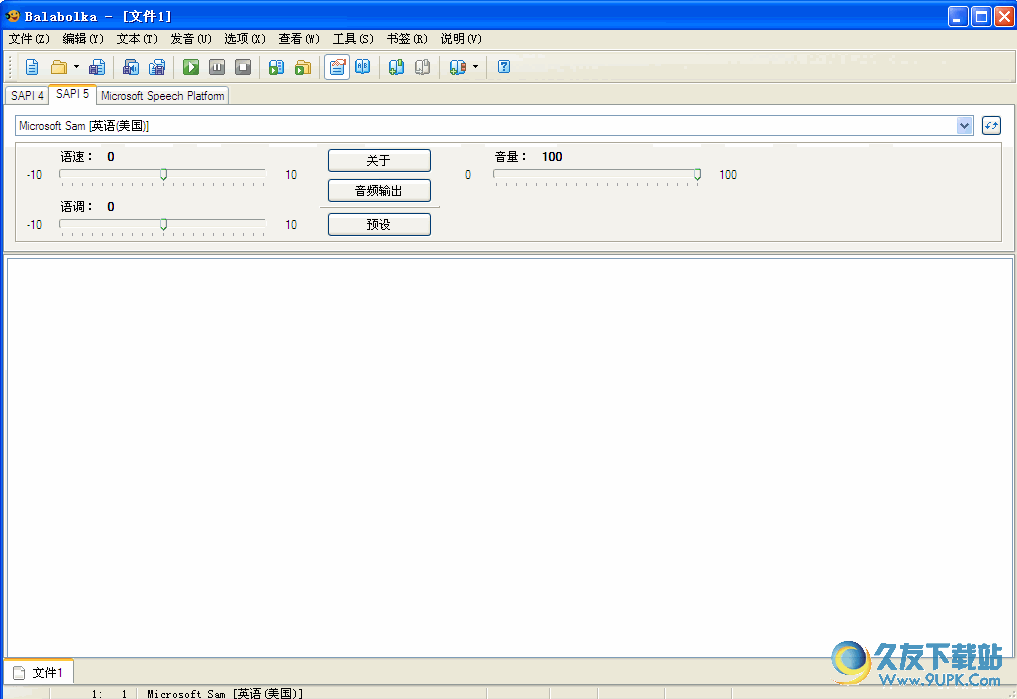Viewport: 1017px width, 699px height.
Task: Click the refresh voice list icon
Action: point(991,125)
